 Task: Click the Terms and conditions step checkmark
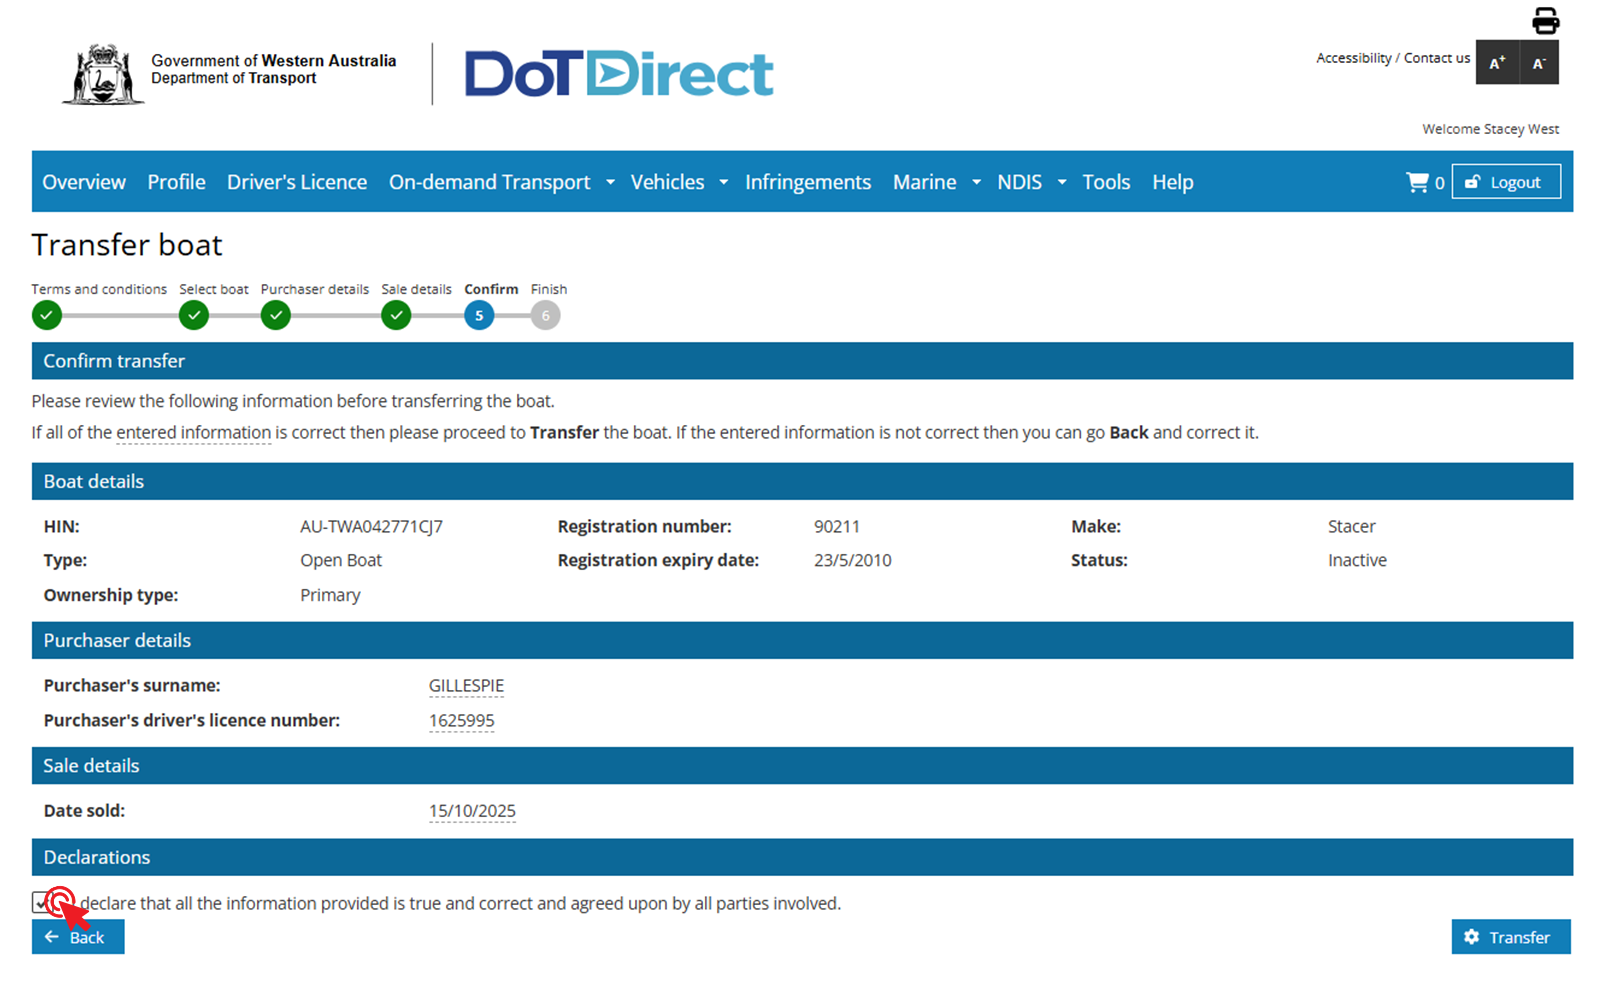point(47,316)
